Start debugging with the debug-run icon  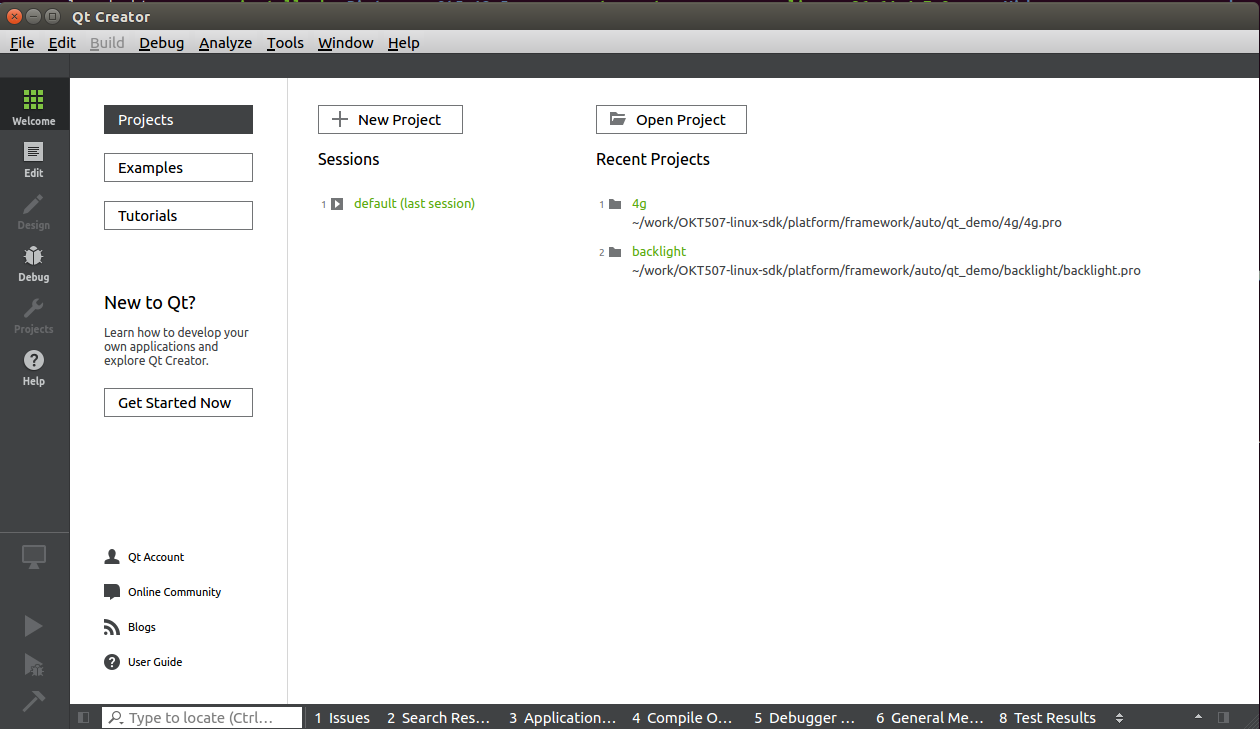pos(33,664)
